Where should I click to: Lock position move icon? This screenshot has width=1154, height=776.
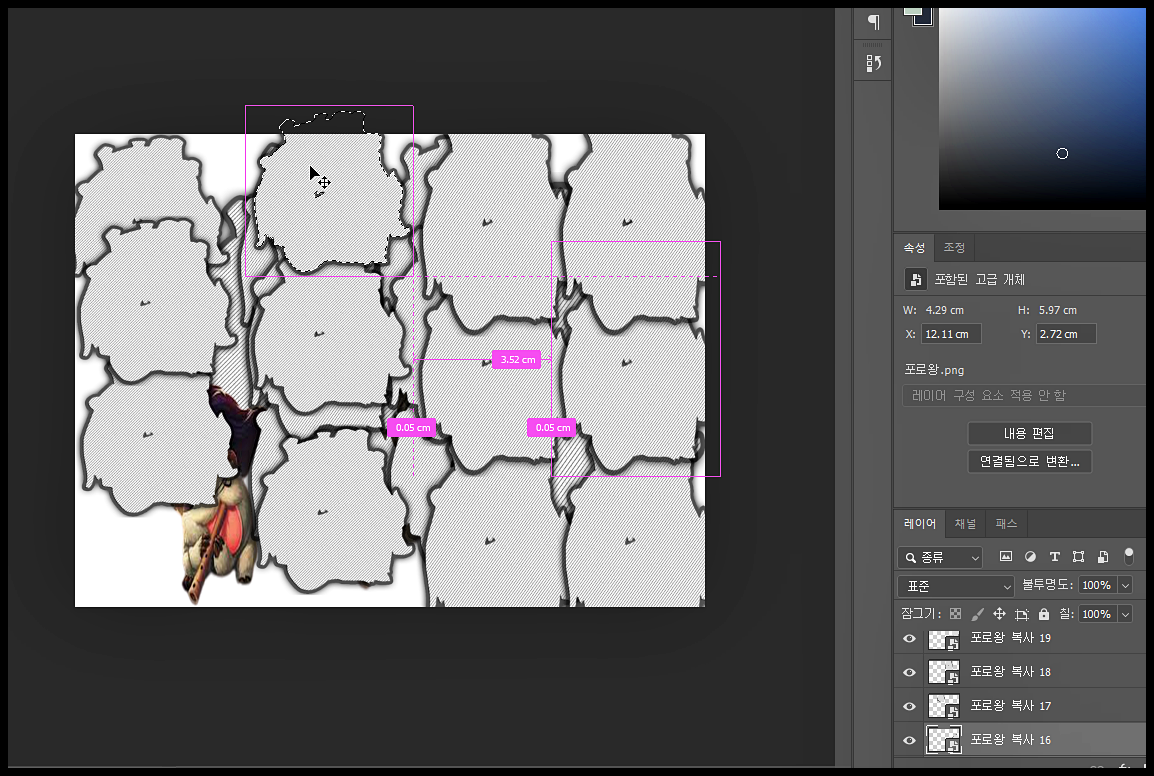[999, 613]
